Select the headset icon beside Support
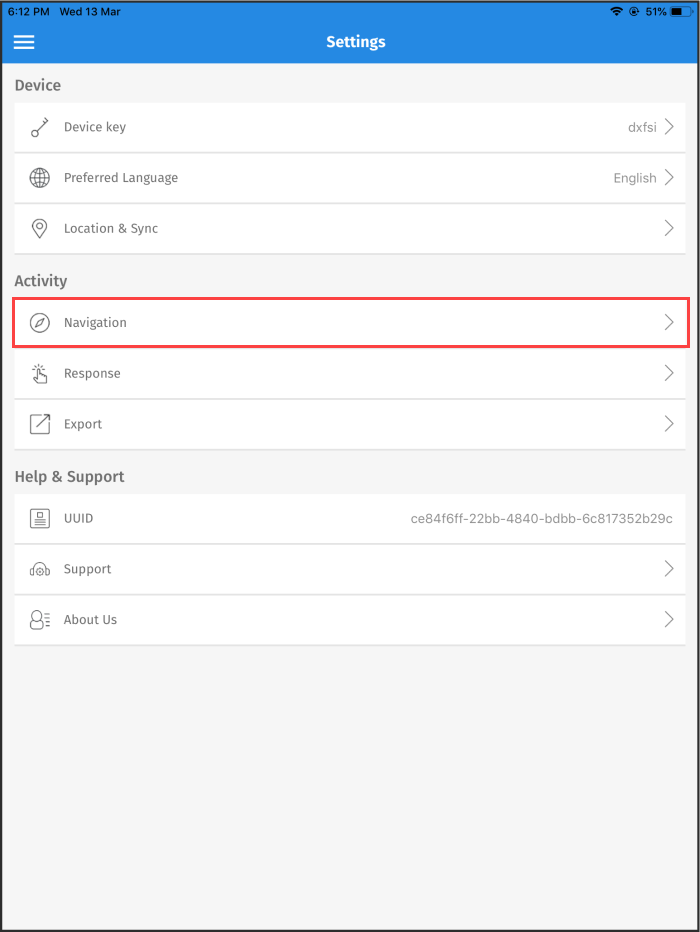 point(39,568)
